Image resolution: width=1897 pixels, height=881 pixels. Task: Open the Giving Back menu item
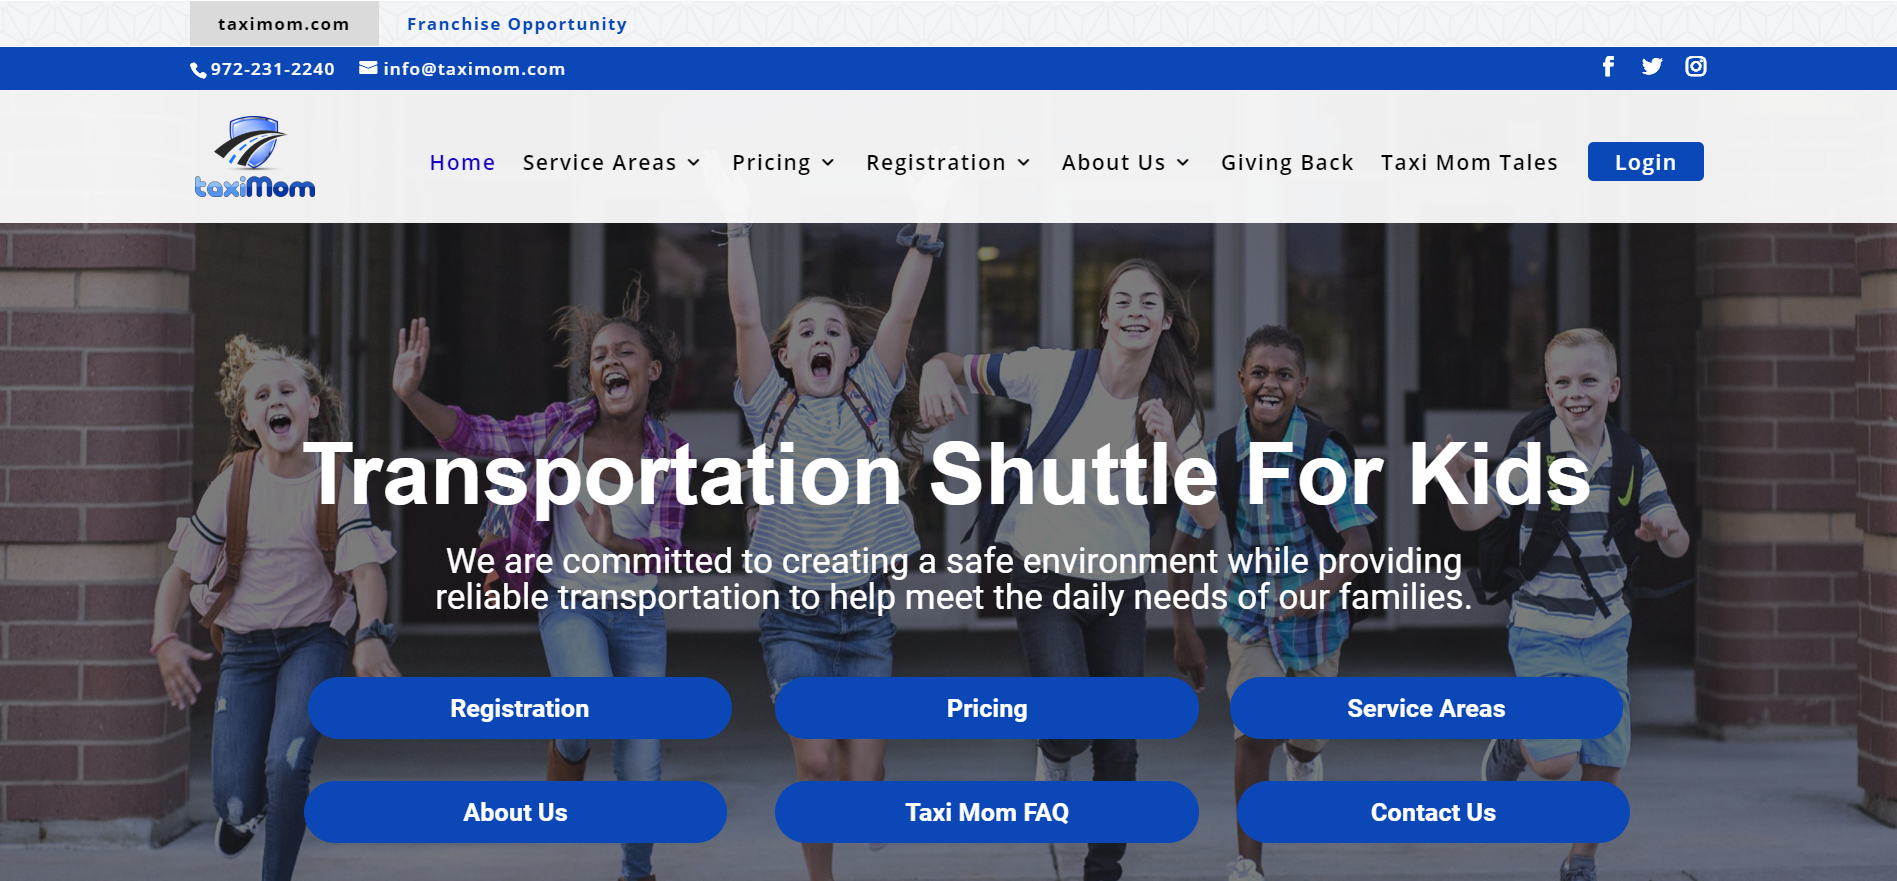point(1287,163)
